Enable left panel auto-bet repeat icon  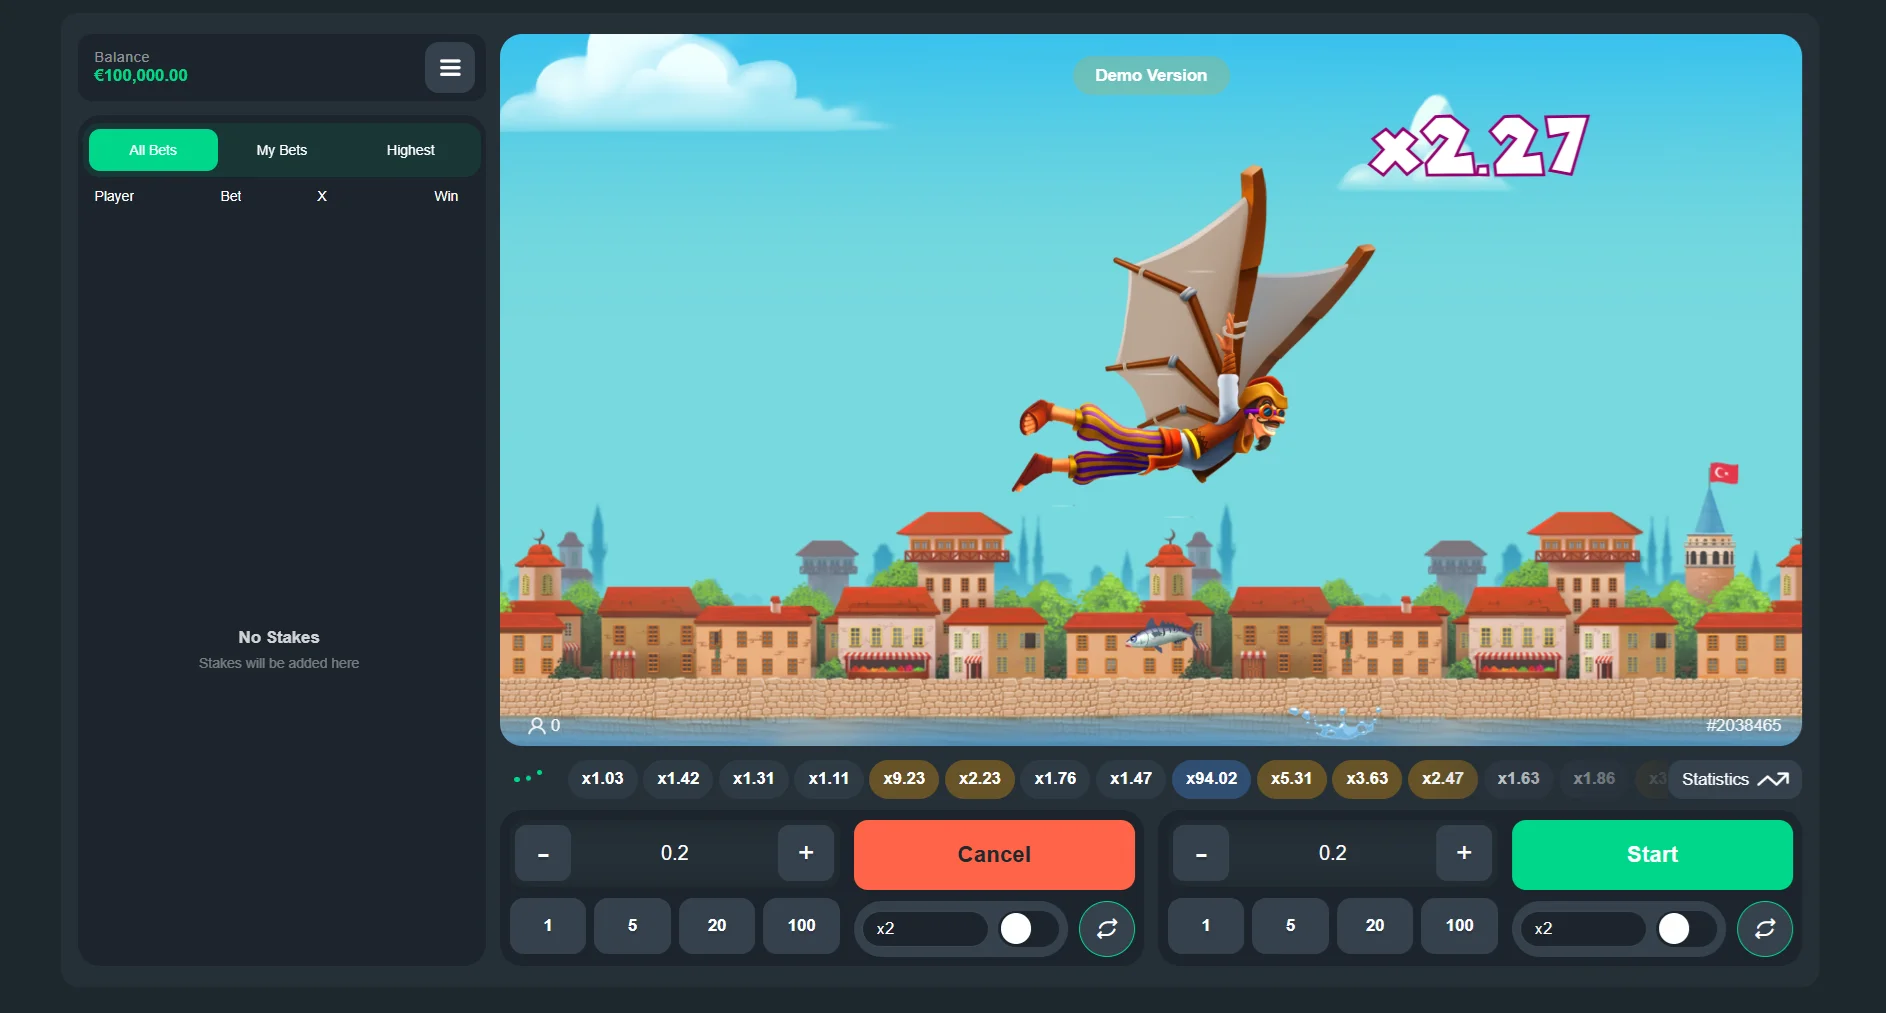(x=1107, y=929)
